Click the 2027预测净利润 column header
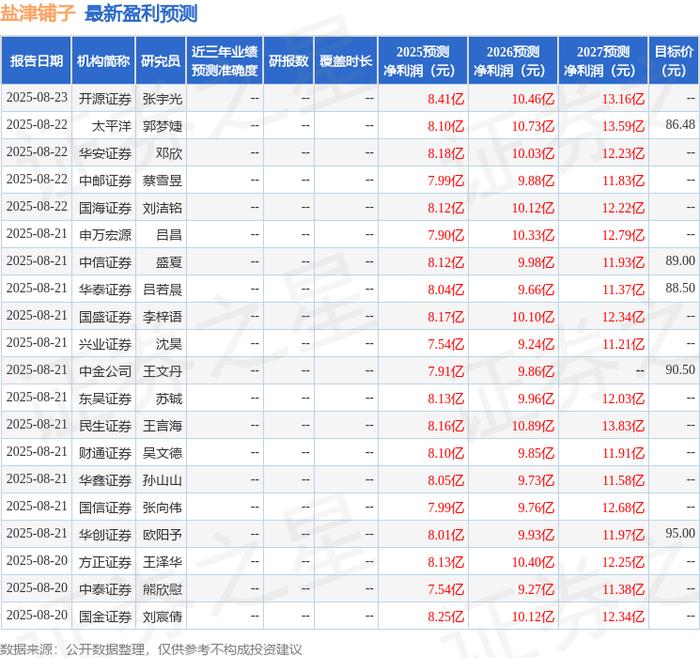 tap(603, 61)
